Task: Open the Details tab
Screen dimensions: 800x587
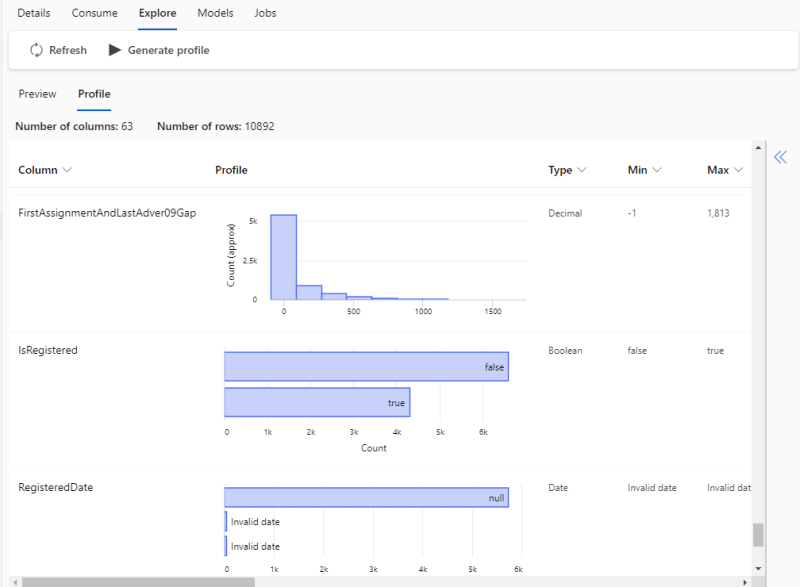Action: (x=34, y=13)
